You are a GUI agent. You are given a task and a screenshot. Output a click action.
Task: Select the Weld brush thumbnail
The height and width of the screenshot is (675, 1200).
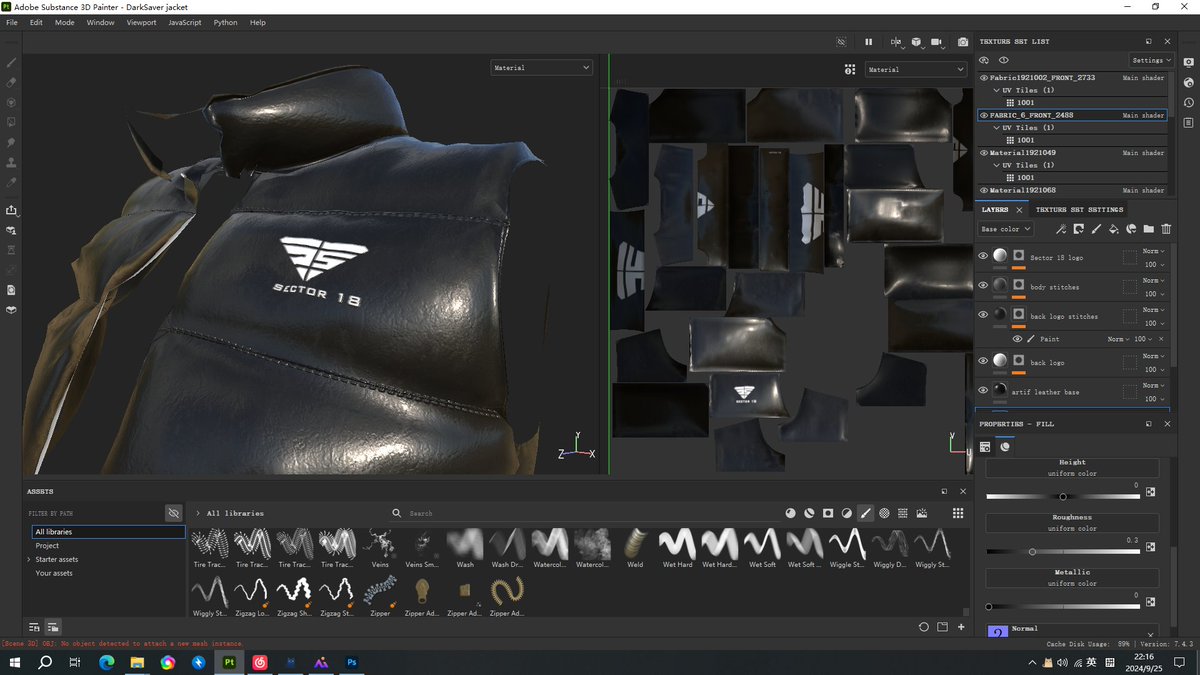[x=634, y=549]
